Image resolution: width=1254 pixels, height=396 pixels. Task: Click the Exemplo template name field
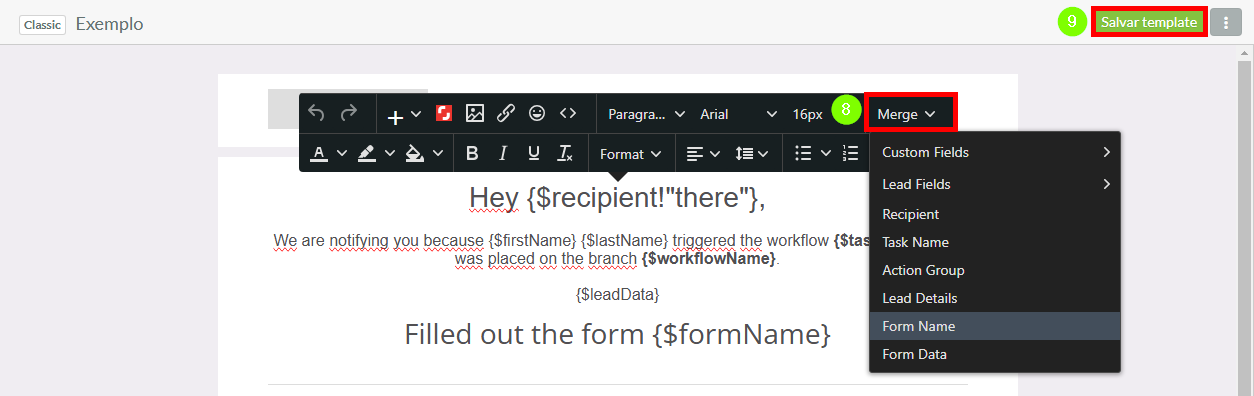(110, 23)
